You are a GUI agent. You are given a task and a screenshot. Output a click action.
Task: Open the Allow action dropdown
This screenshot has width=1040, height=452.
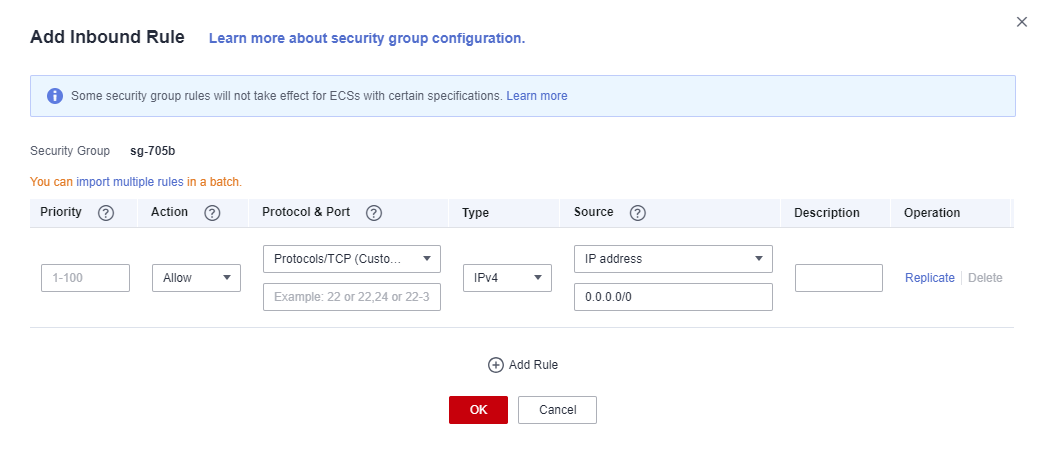(196, 278)
